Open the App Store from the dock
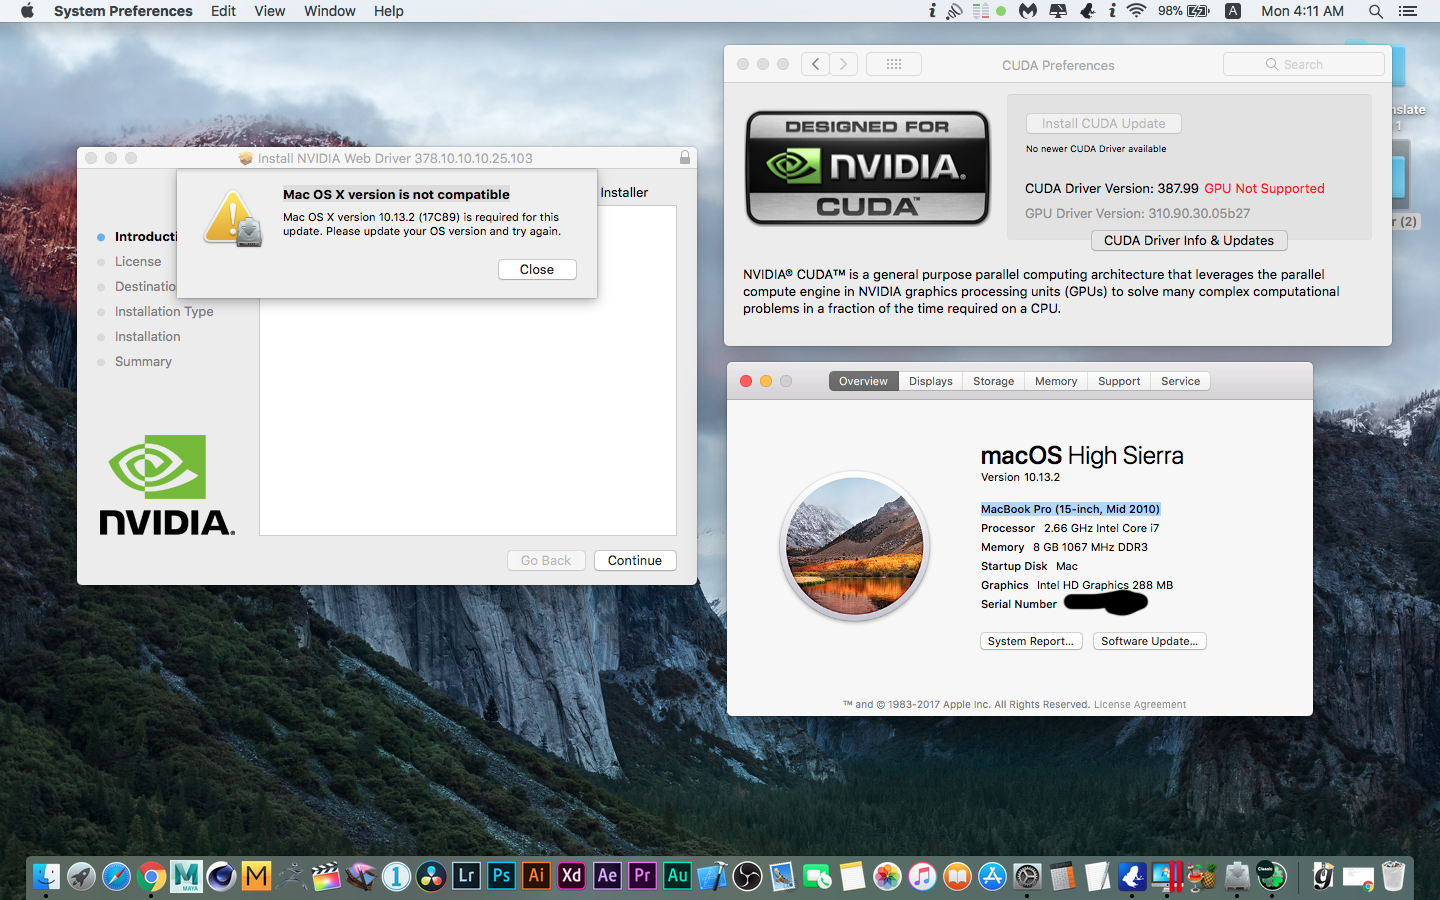This screenshot has height=900, width=1440. 992,877
